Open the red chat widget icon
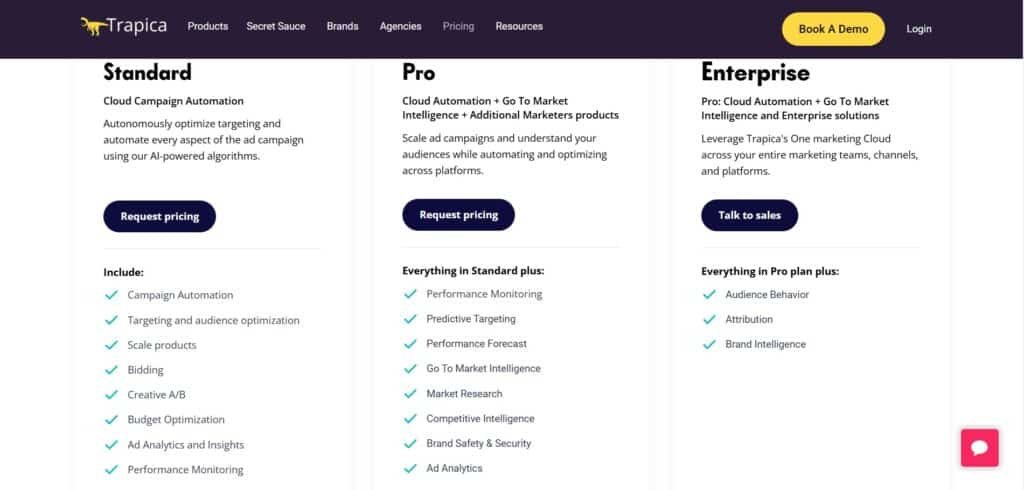1024x490 pixels. [979, 447]
